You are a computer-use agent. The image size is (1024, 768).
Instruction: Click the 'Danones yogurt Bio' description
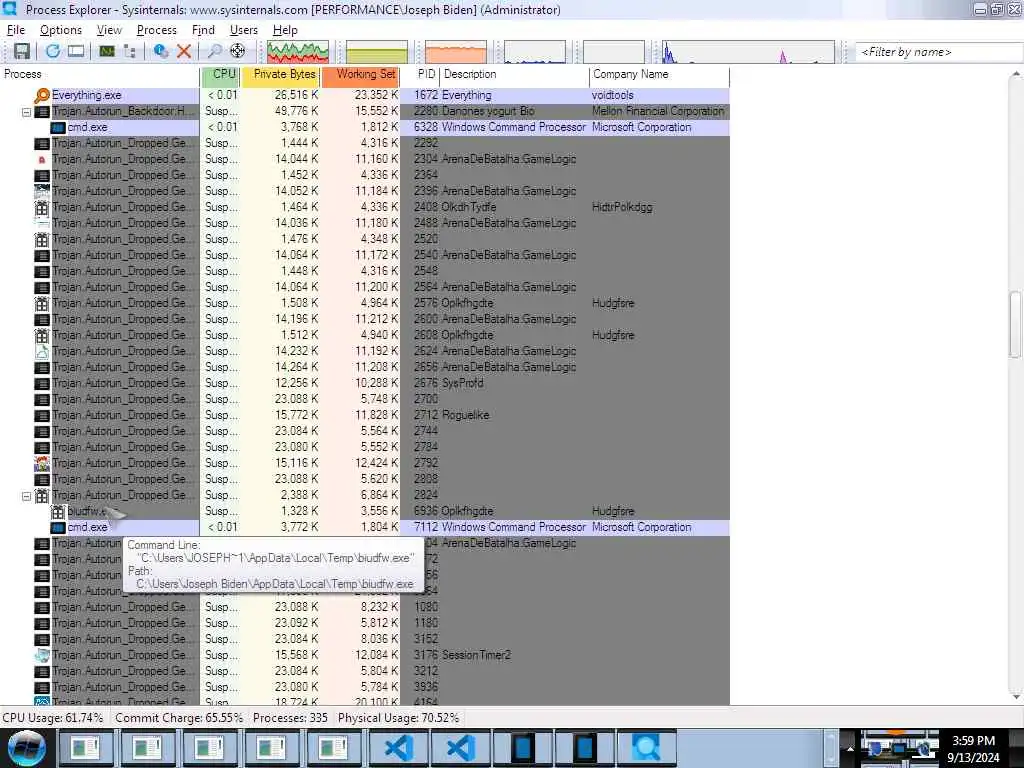(488, 112)
